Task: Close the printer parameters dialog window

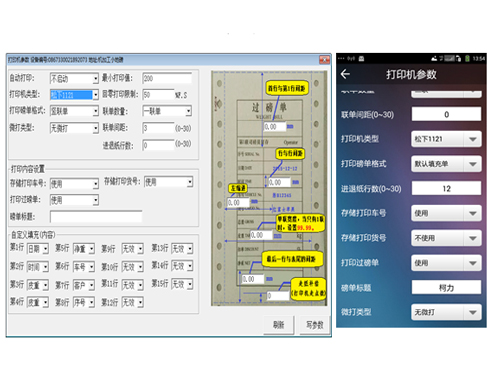Action: coord(324,60)
